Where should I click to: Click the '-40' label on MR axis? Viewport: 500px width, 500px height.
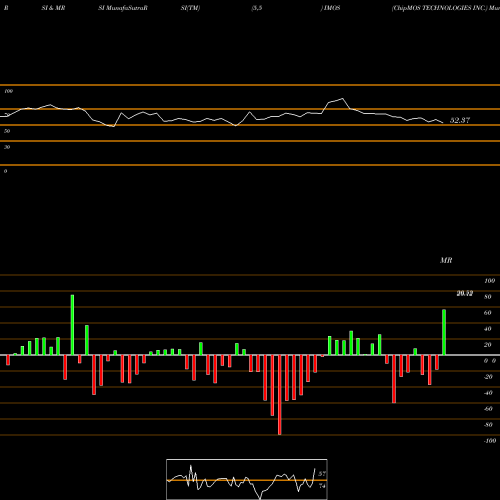(x=488, y=393)
